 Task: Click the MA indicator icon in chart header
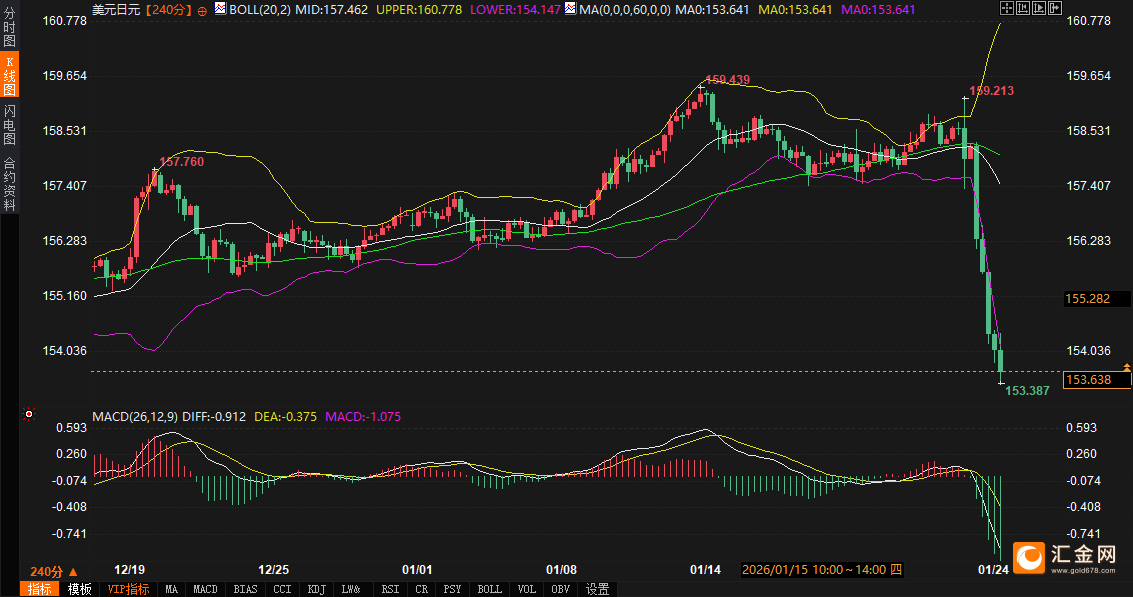pos(570,9)
